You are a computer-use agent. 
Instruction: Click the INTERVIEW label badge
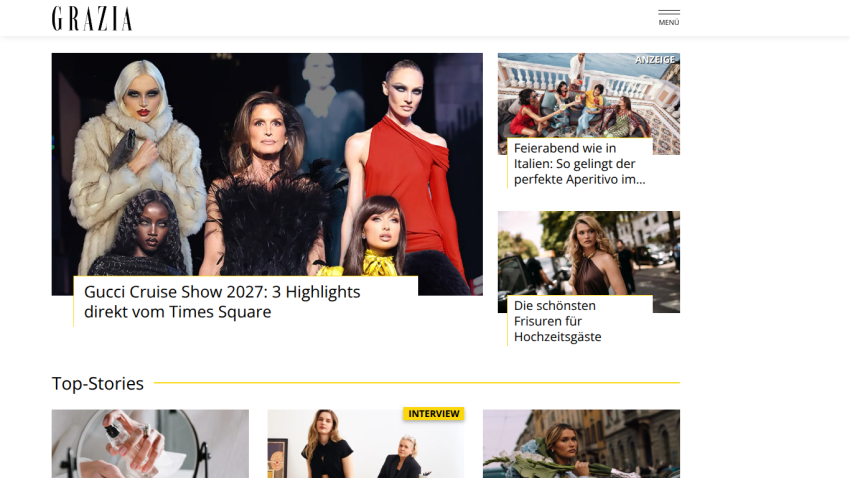[434, 414]
